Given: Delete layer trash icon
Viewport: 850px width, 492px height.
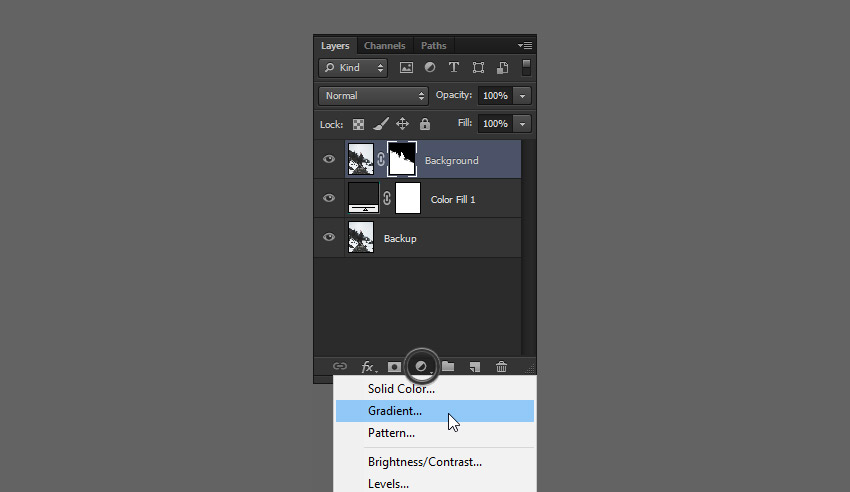Looking at the screenshot, I should click(x=501, y=367).
